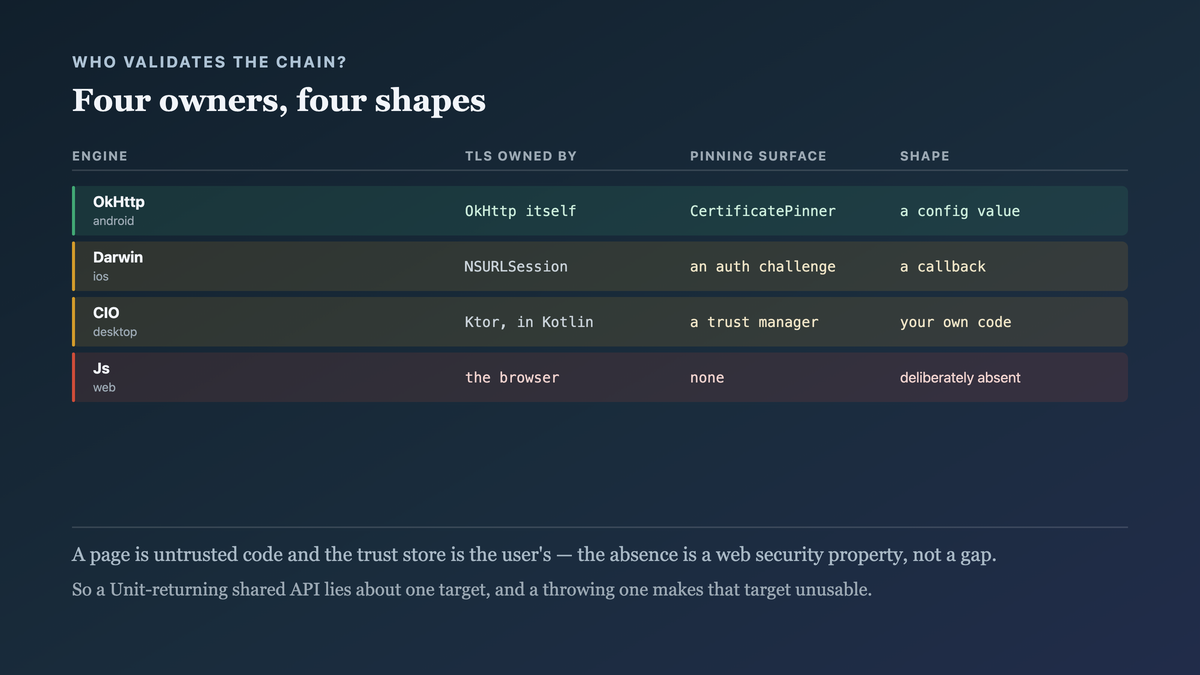Click the 'ios' platform label
This screenshot has width=1200, height=675.
(101, 276)
